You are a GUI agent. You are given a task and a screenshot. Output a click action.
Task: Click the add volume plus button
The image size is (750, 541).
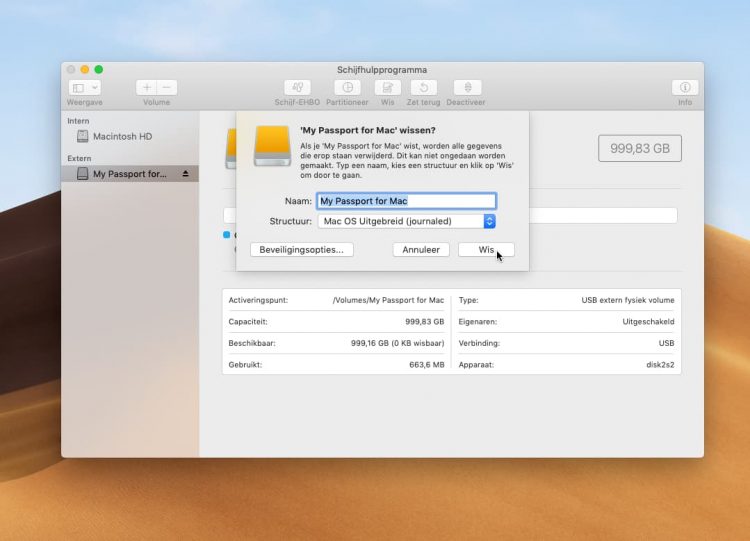click(146, 88)
